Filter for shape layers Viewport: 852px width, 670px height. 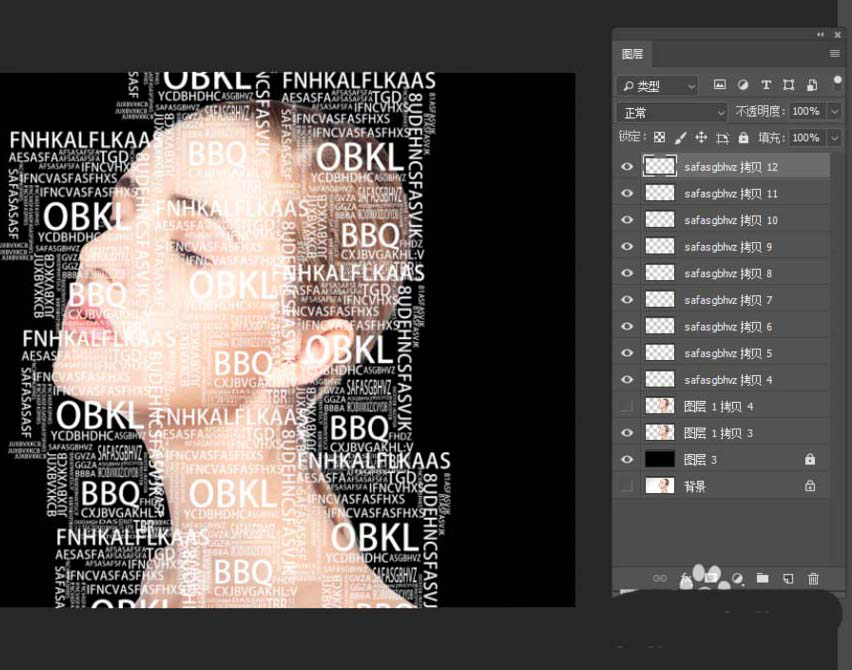pos(789,86)
